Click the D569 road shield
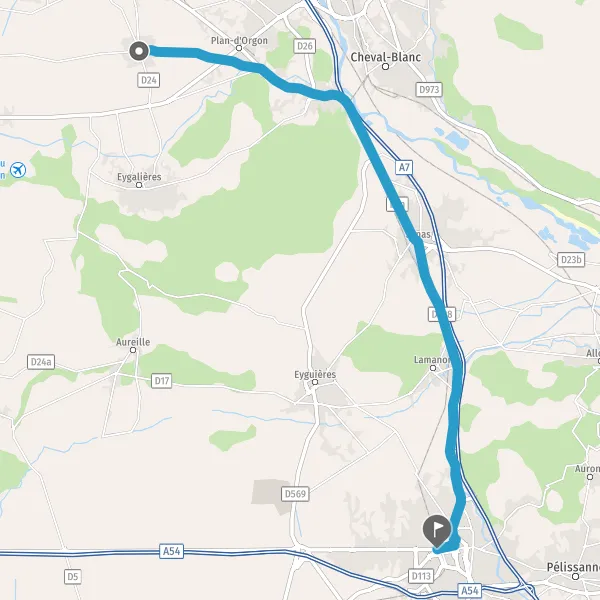Screen dimensions: 600x600 click(295, 494)
